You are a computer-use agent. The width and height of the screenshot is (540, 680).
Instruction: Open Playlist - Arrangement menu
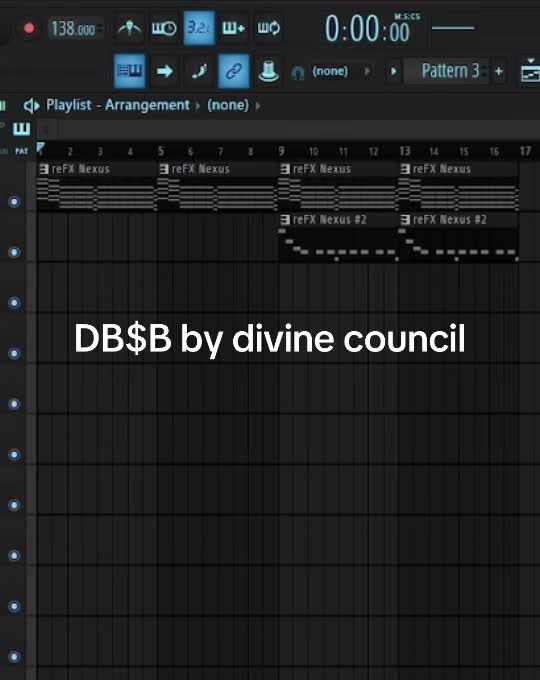(x=118, y=105)
